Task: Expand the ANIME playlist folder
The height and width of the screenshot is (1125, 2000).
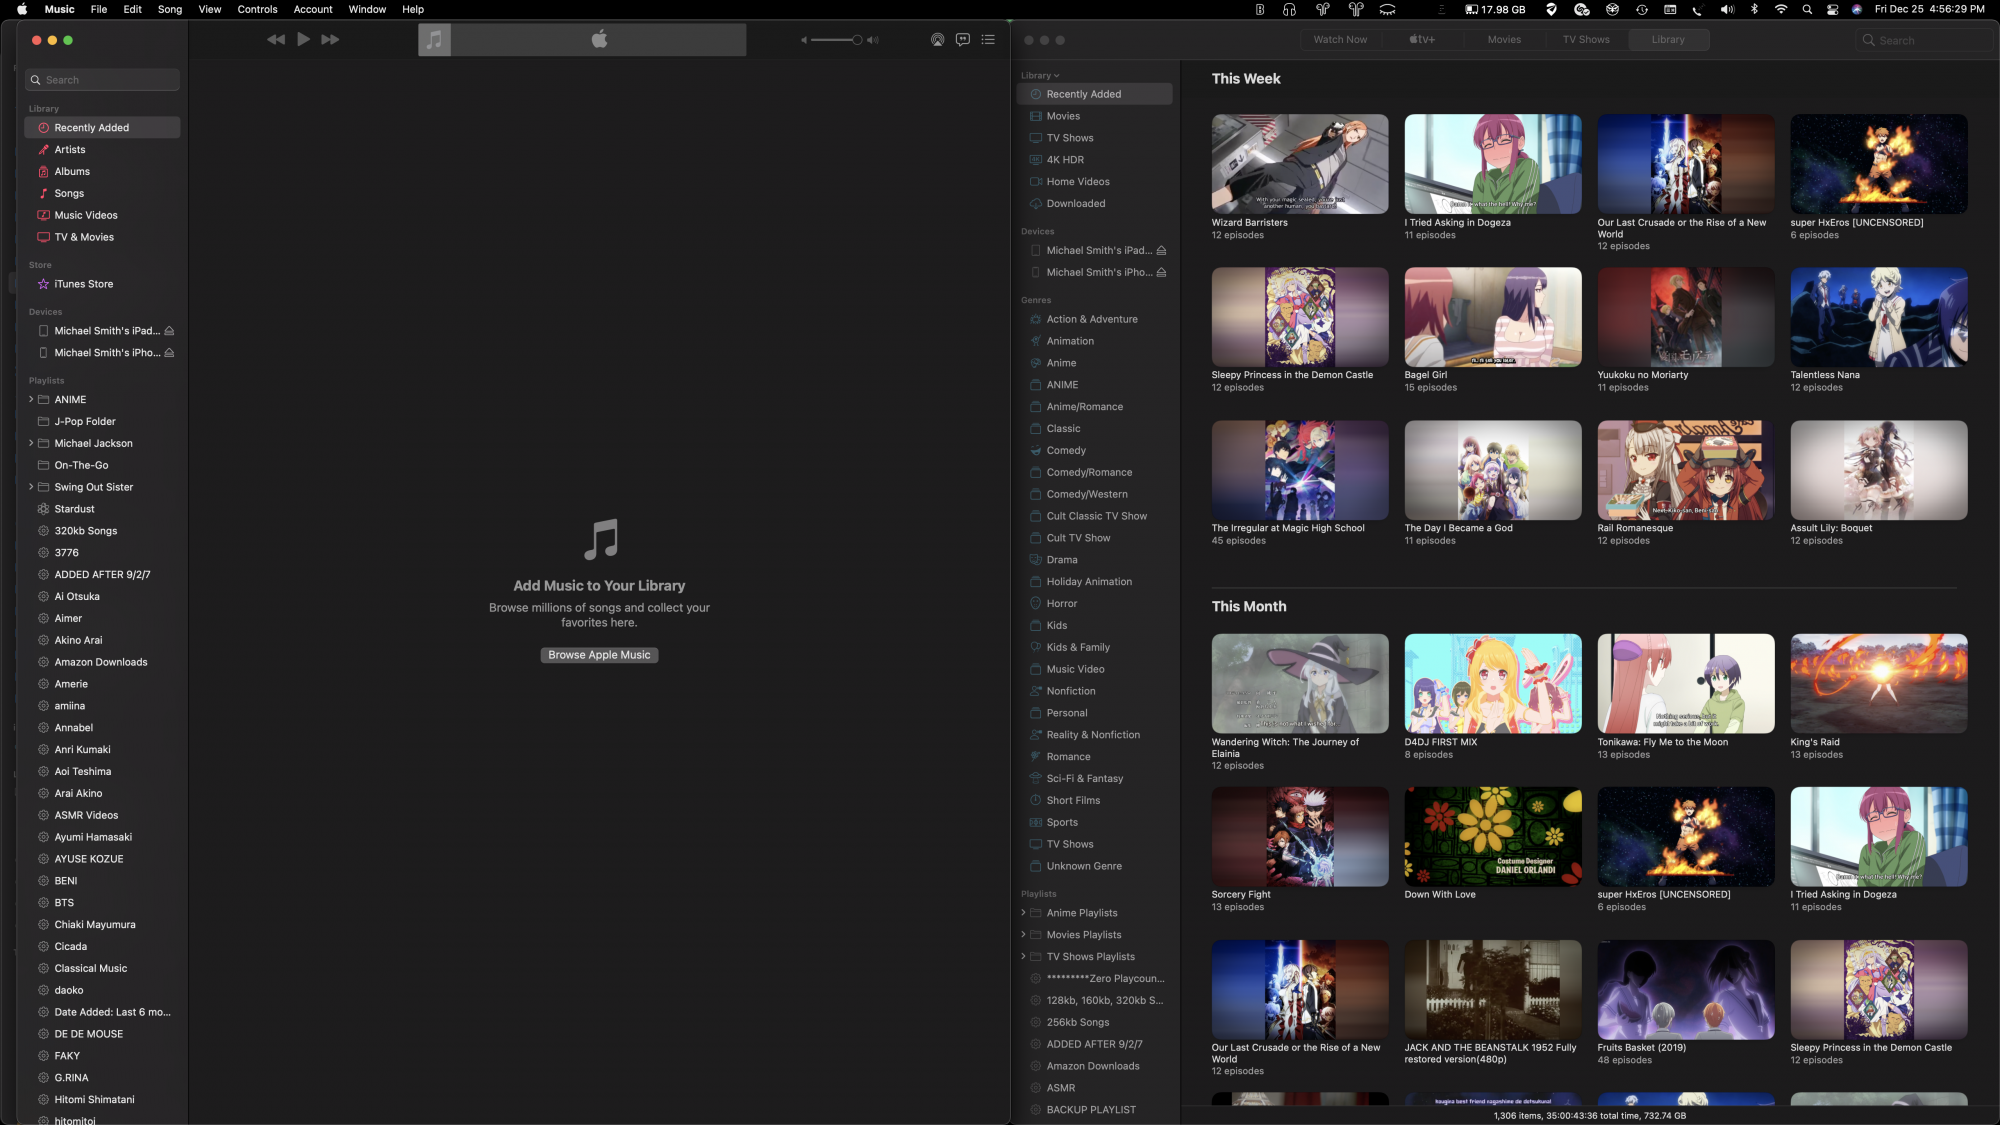Action: (x=31, y=400)
